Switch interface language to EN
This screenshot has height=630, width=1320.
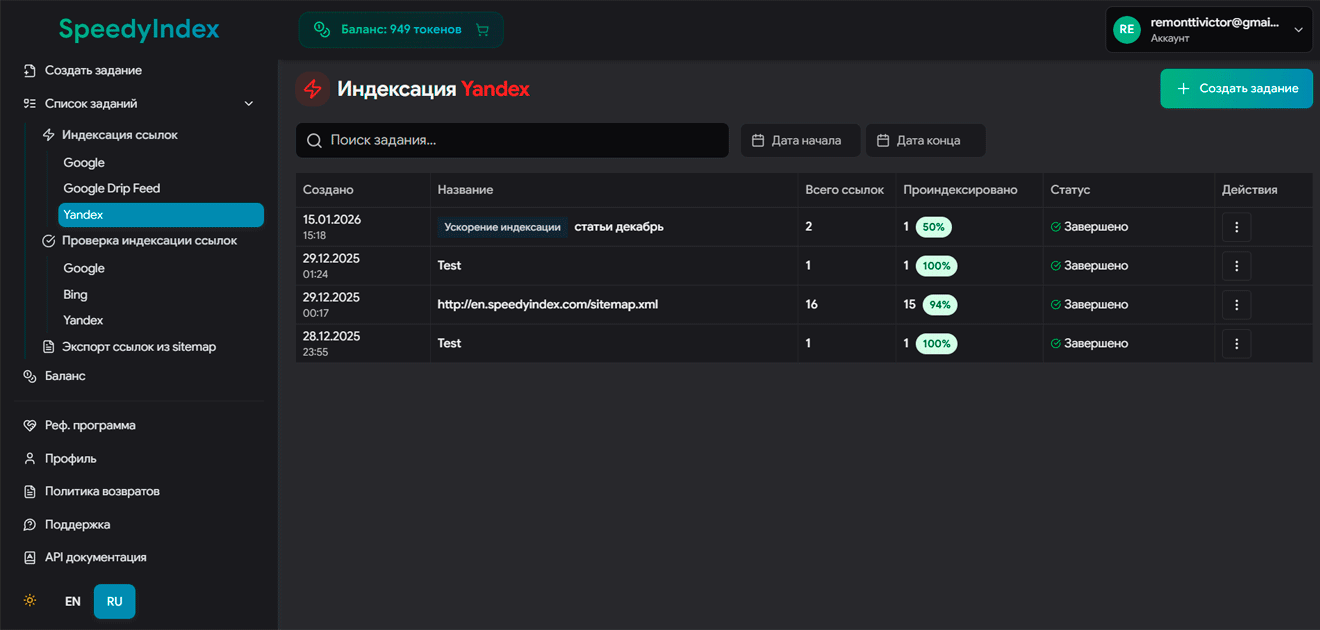tap(73, 602)
